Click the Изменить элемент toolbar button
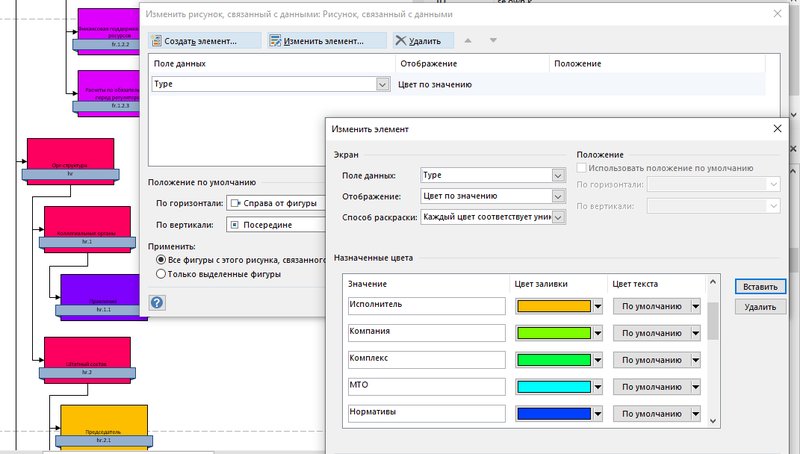This screenshot has height=454, width=800. click(x=324, y=41)
